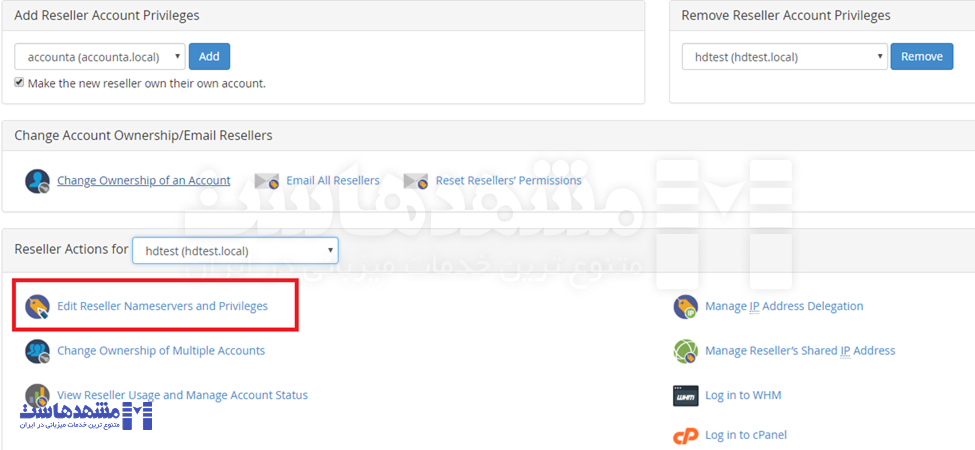Open Edit Reseller Nameservers and Privileges link
975x450 pixels.
(162, 306)
